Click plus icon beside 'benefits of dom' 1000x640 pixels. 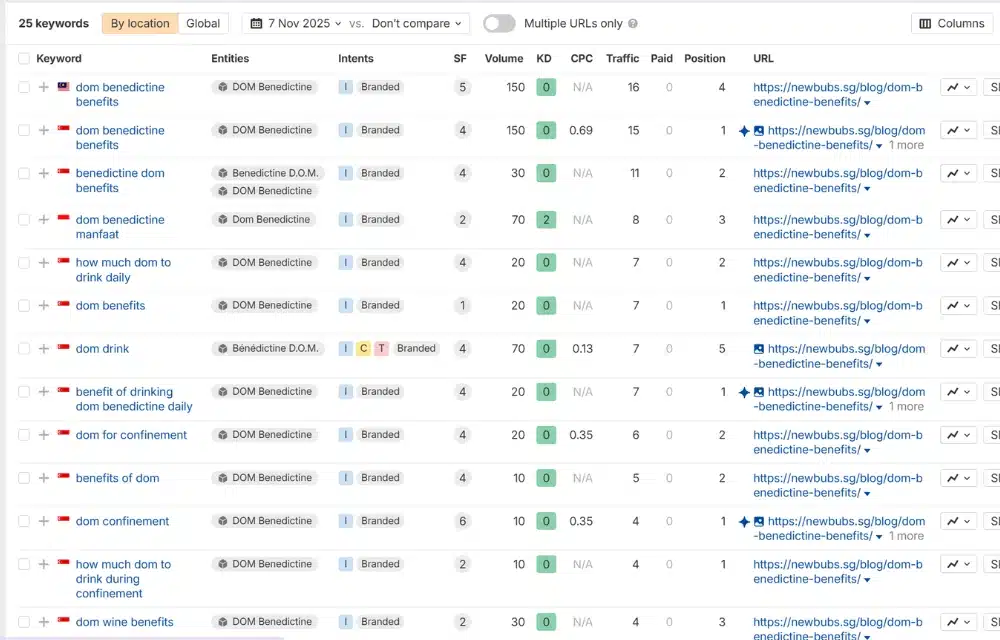click(43, 478)
